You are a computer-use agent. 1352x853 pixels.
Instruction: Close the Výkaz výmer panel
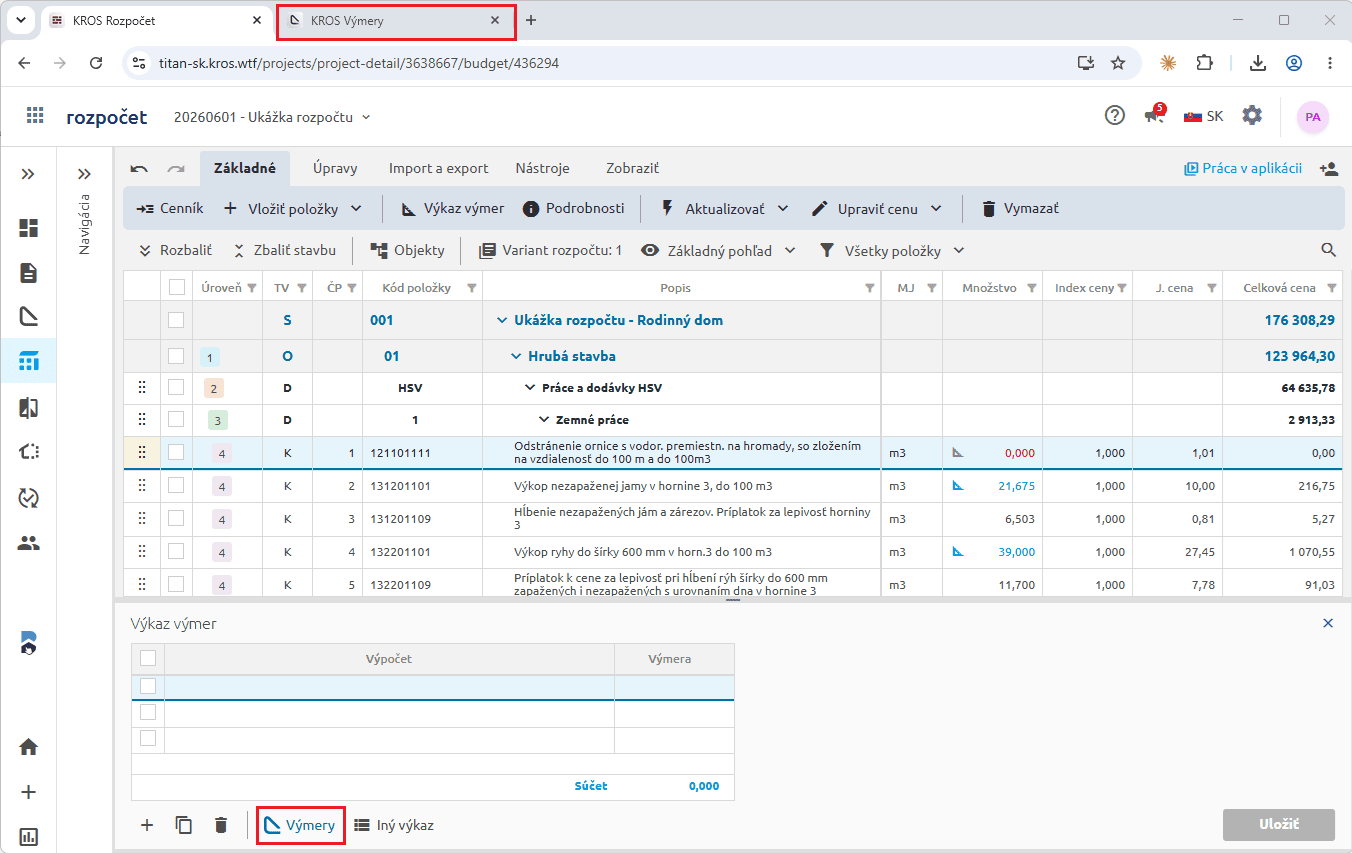(x=1328, y=623)
